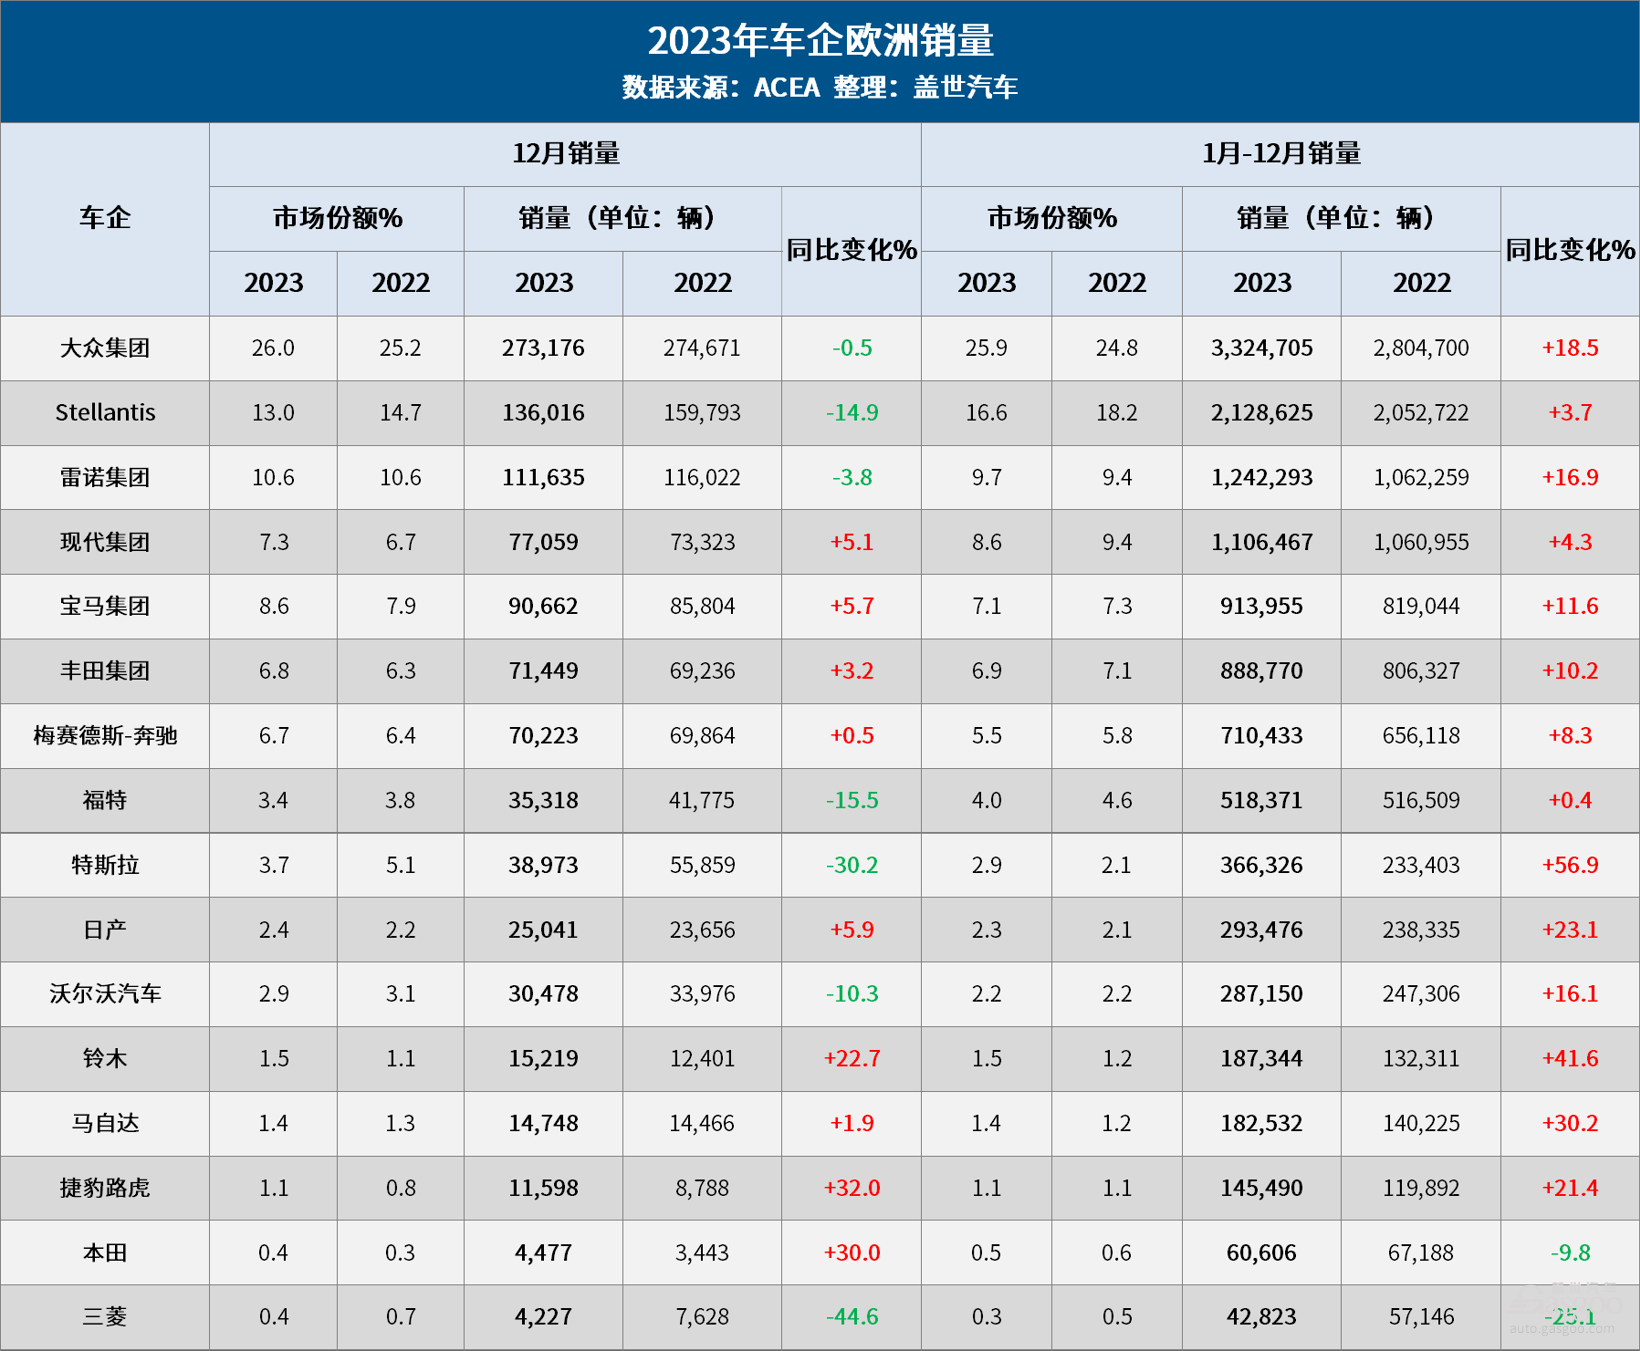Select Suzuki's December change value +22.7
Viewport: 1640px width, 1351px height.
851,1059
